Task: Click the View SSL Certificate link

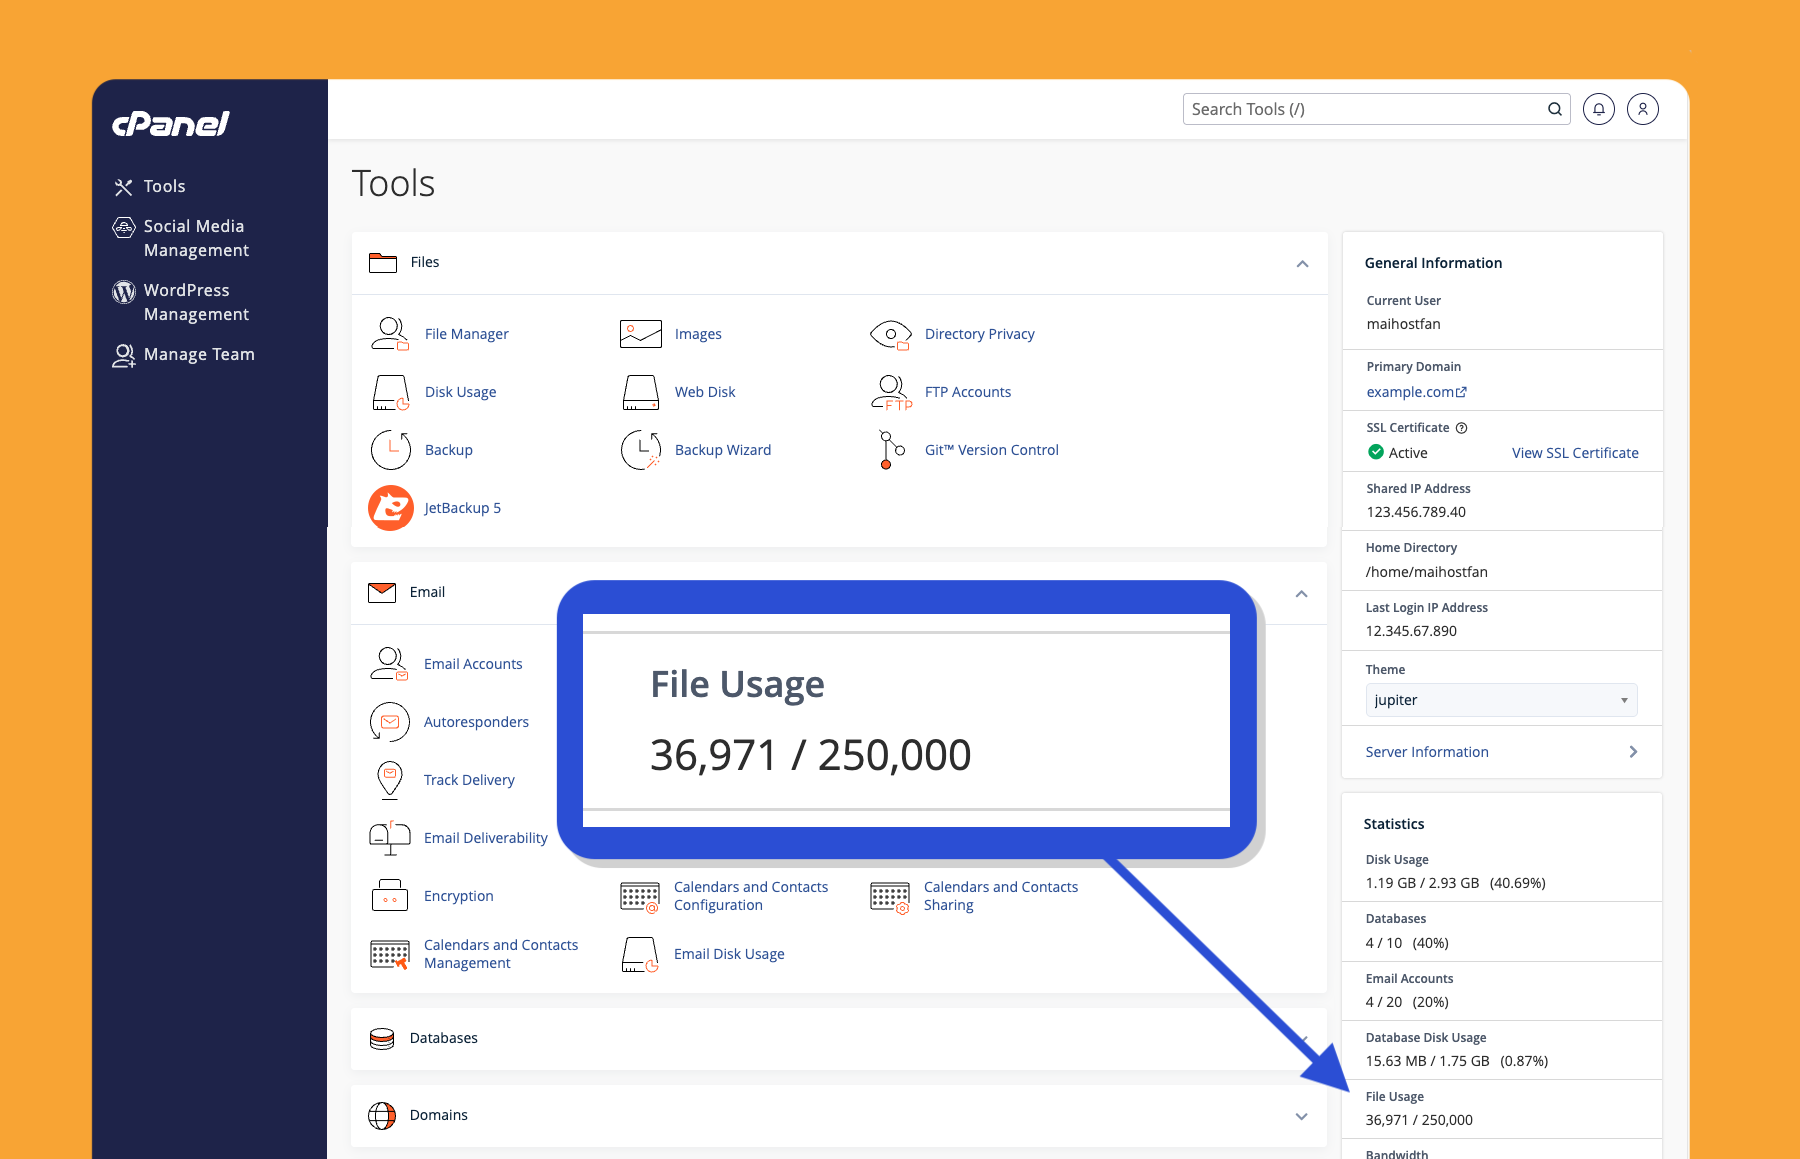Action: click(1574, 453)
